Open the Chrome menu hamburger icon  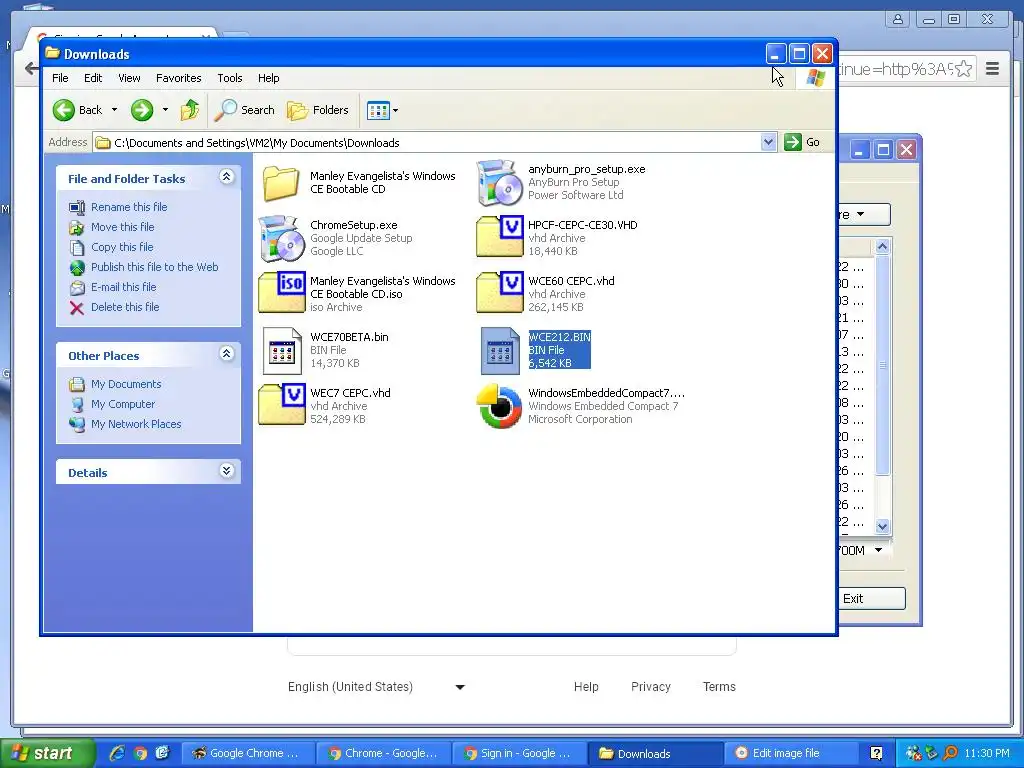pyautogui.click(x=992, y=69)
